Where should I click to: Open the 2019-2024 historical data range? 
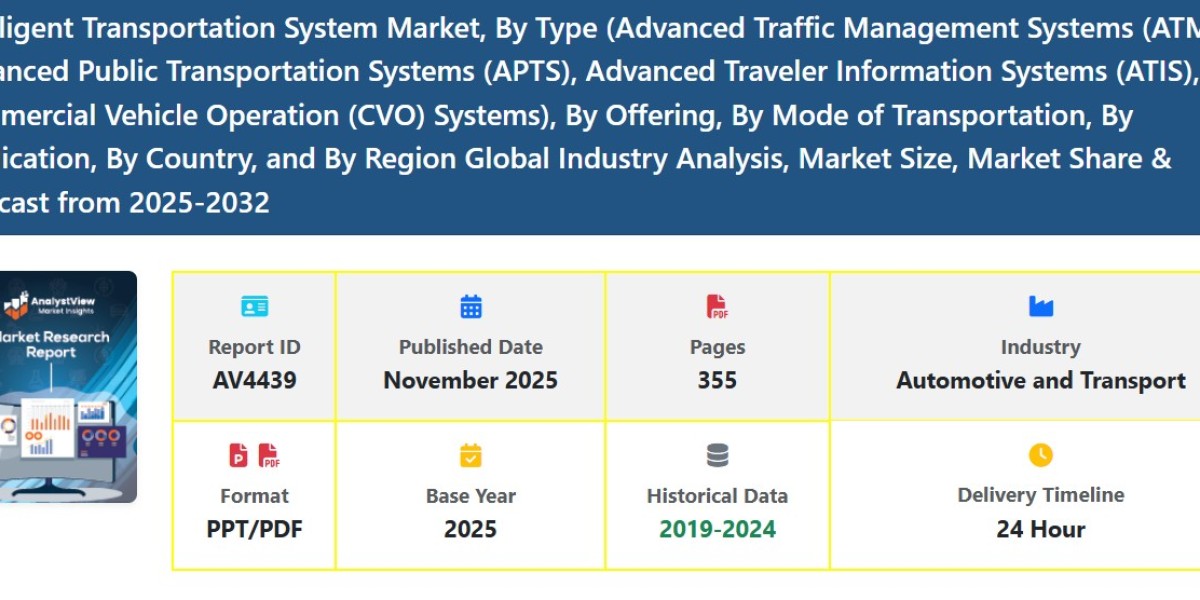pyautogui.click(x=716, y=529)
